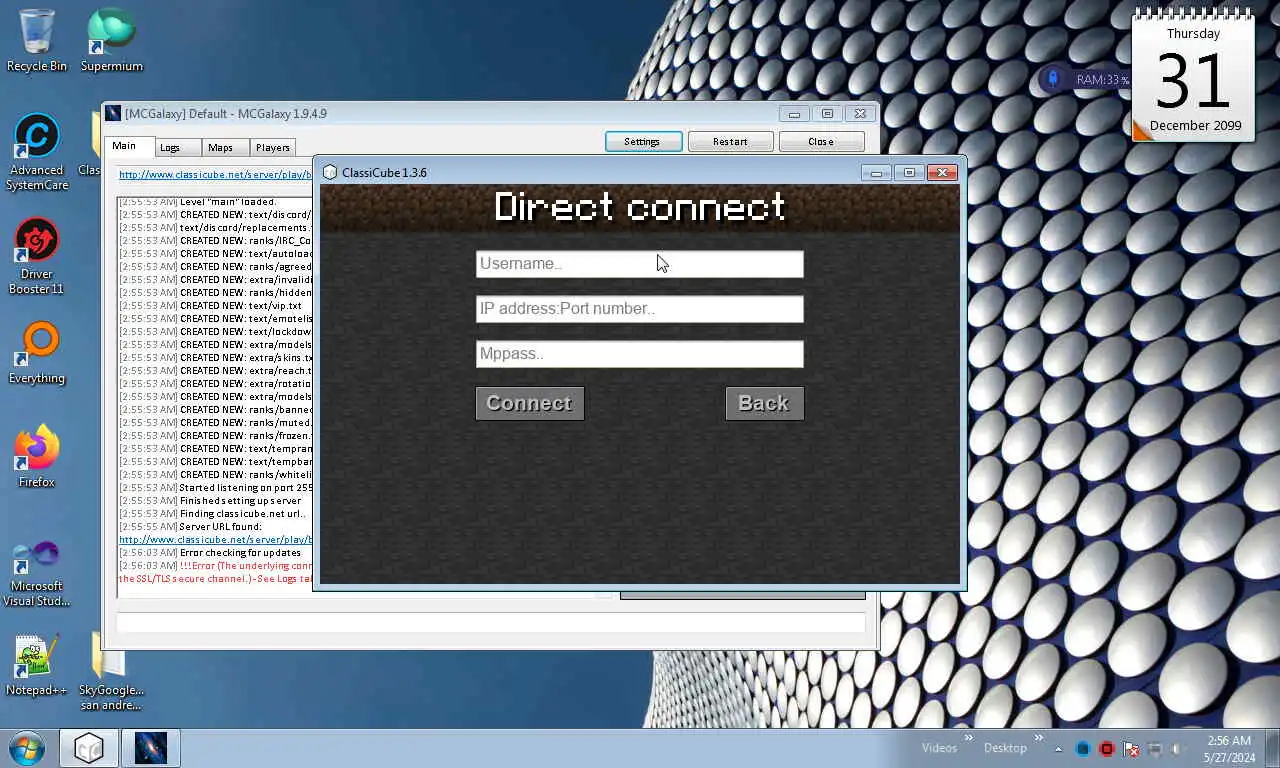Select the 'Server URL found:' log line

(x=191, y=527)
